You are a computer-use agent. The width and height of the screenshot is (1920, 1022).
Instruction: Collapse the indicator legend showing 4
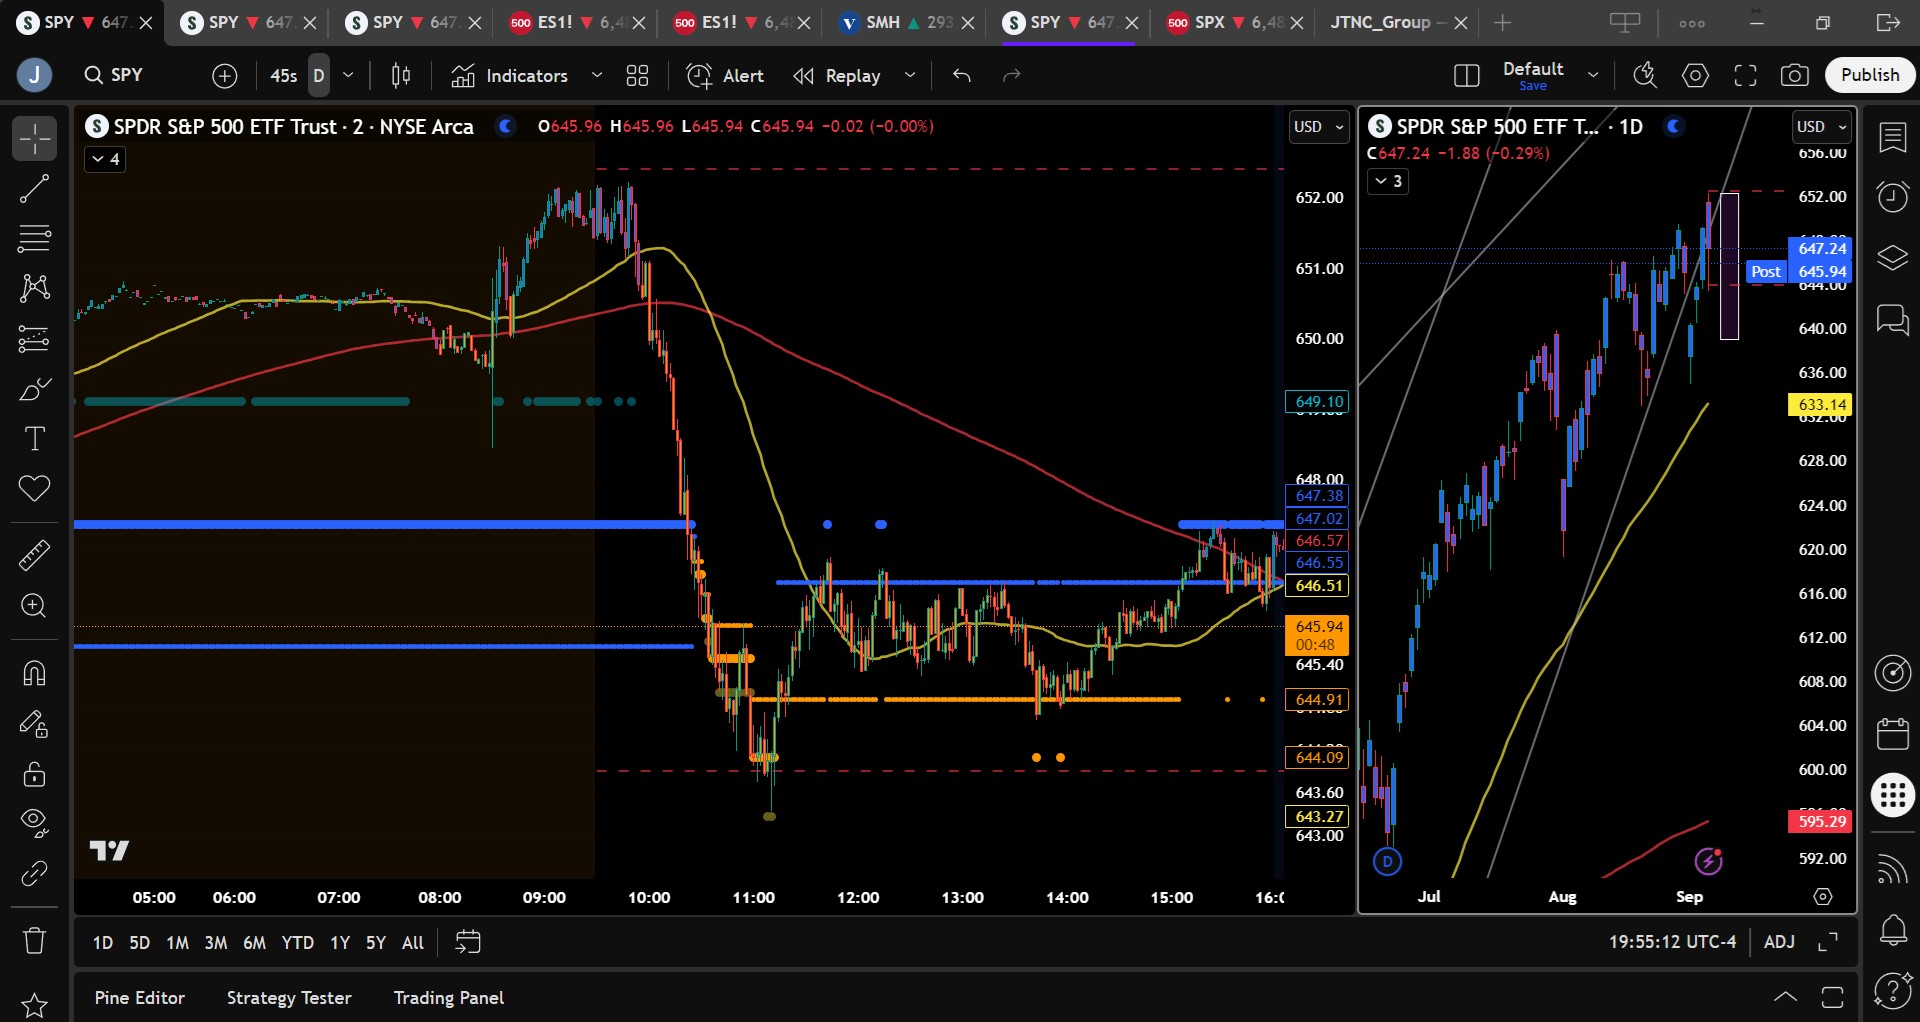(105, 159)
